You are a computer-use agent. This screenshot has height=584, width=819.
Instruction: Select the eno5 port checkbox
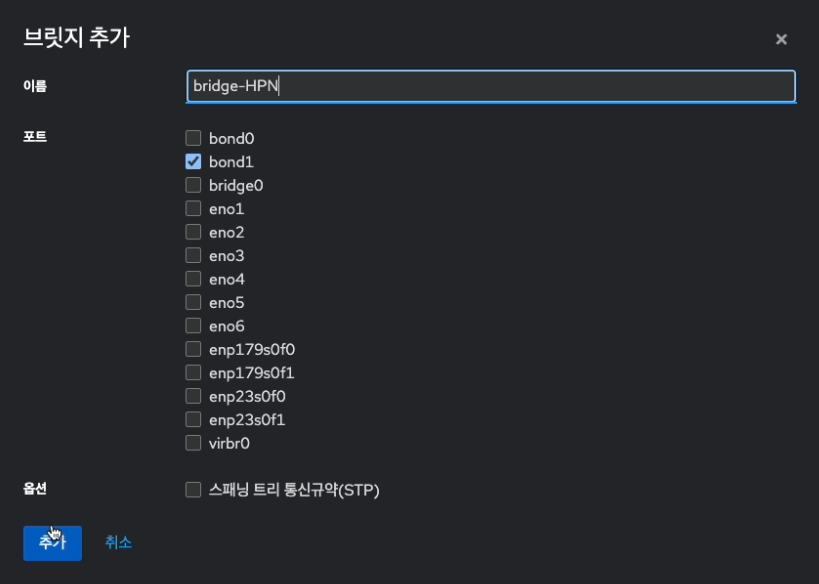(x=194, y=302)
